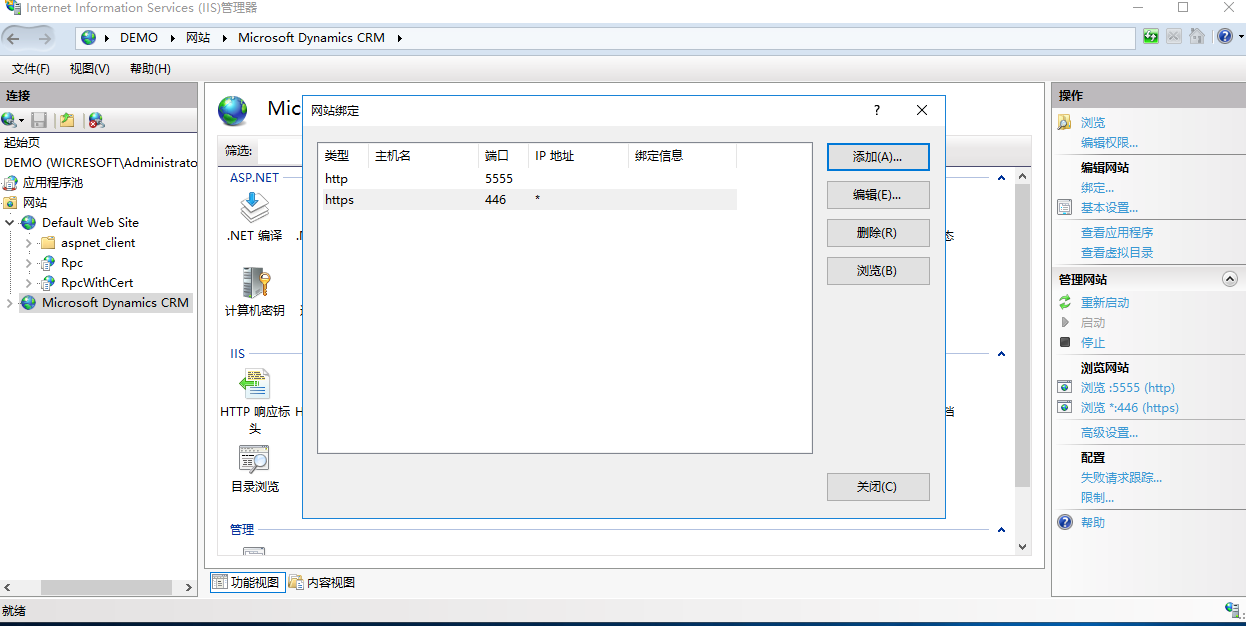Open the HTTP 响应标头 feature icon
This screenshot has width=1246, height=626.
click(x=254, y=384)
